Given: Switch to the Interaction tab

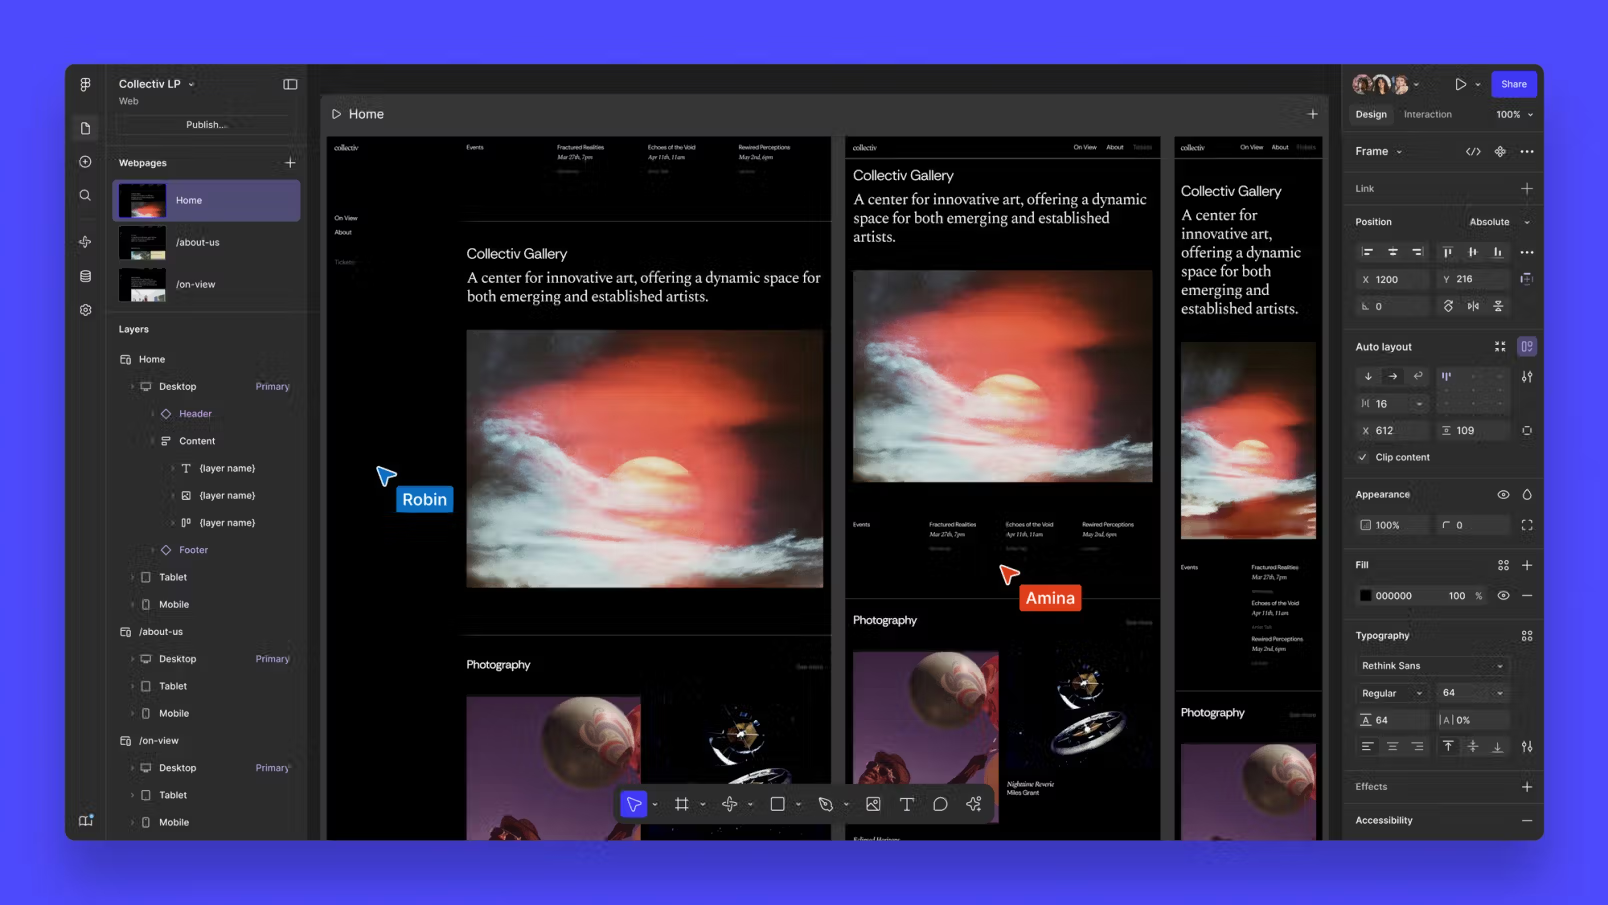Looking at the screenshot, I should (x=1427, y=114).
